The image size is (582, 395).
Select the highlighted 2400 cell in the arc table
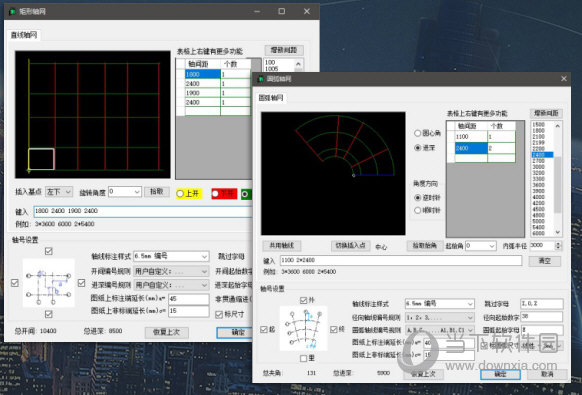pos(471,148)
